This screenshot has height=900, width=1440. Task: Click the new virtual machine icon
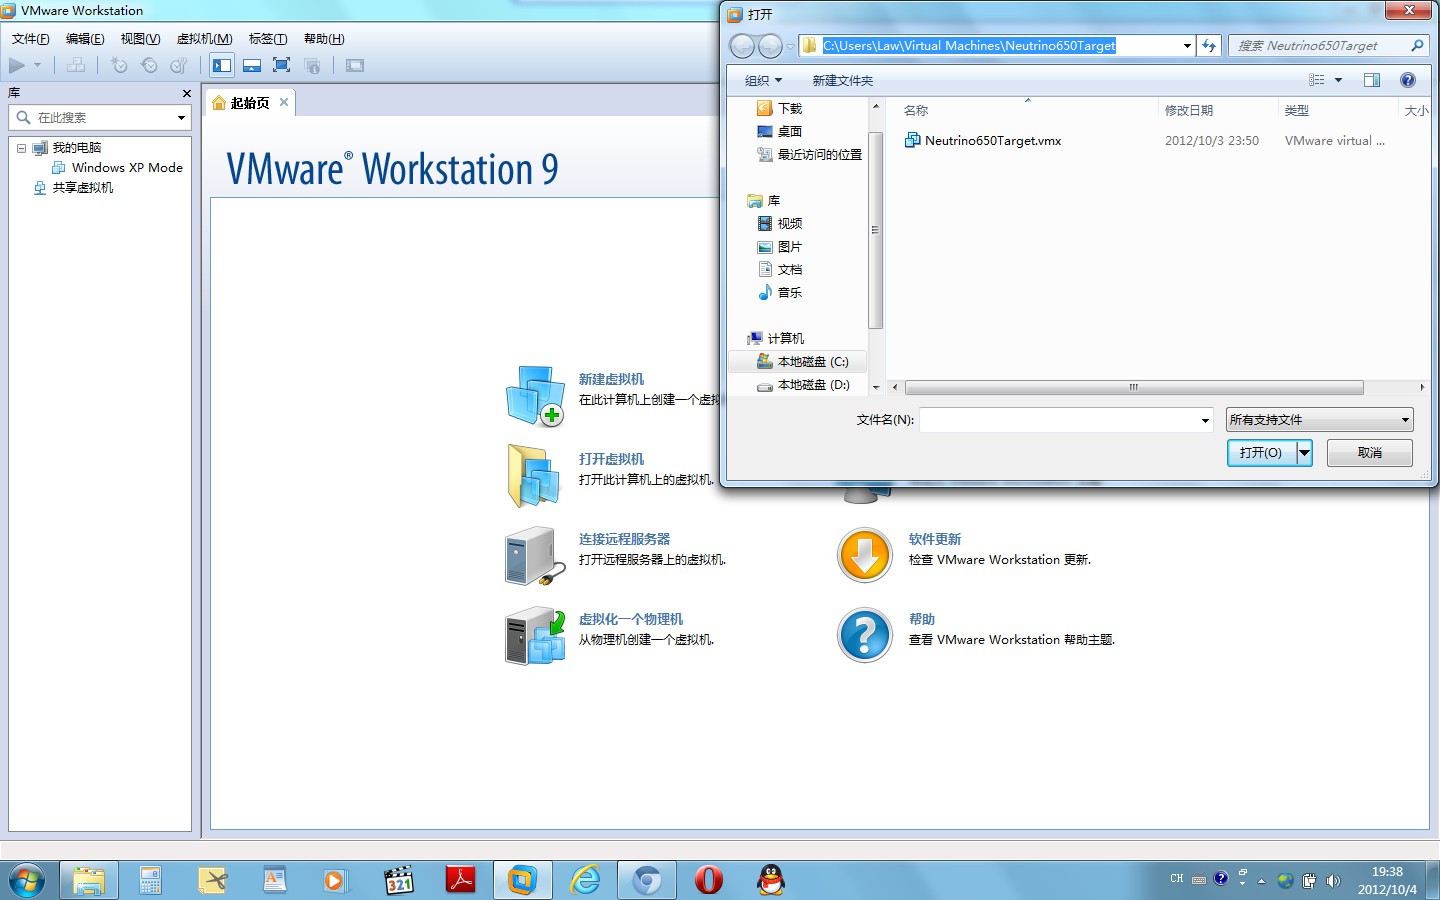pyautogui.click(x=535, y=395)
